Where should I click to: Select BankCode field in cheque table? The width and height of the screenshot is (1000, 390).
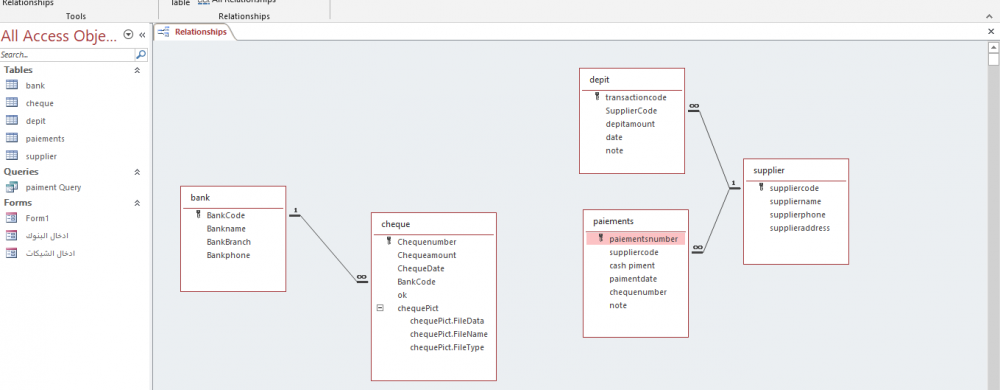(x=416, y=282)
